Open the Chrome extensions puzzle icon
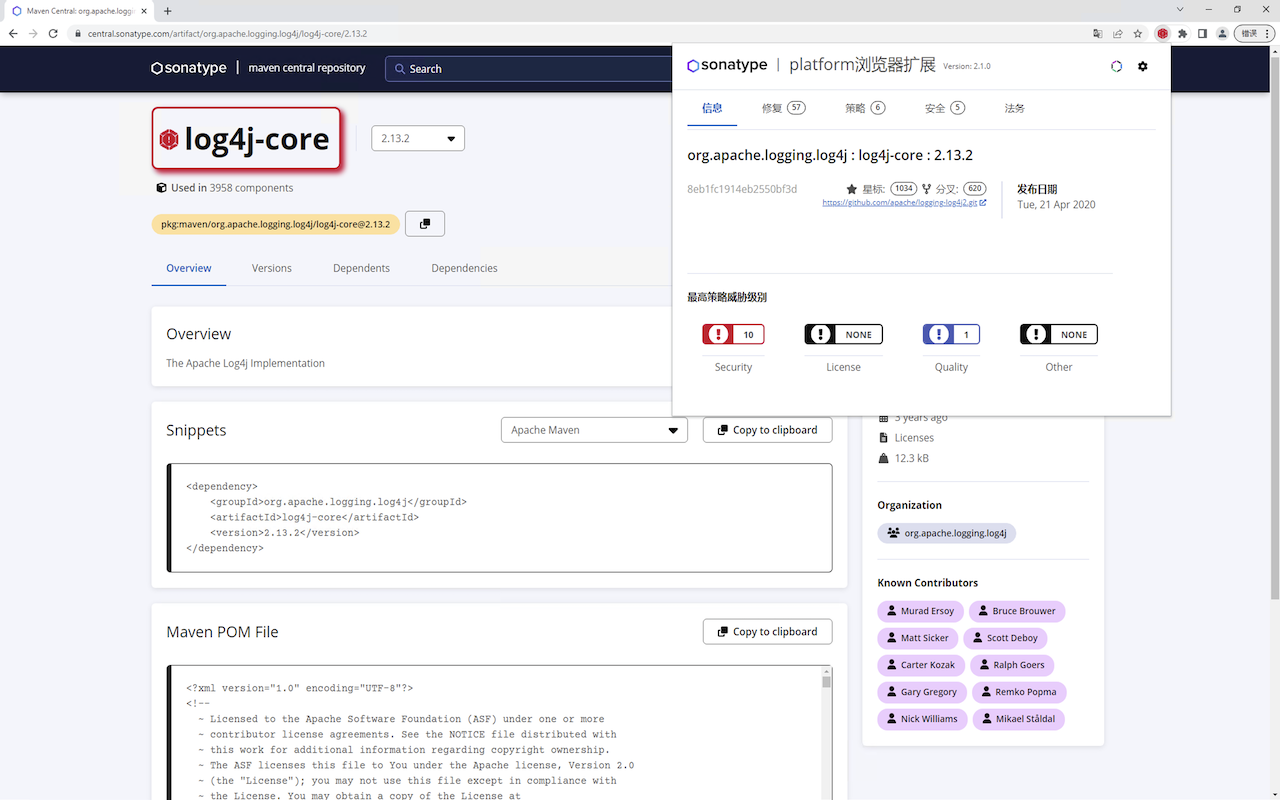 [x=1182, y=33]
